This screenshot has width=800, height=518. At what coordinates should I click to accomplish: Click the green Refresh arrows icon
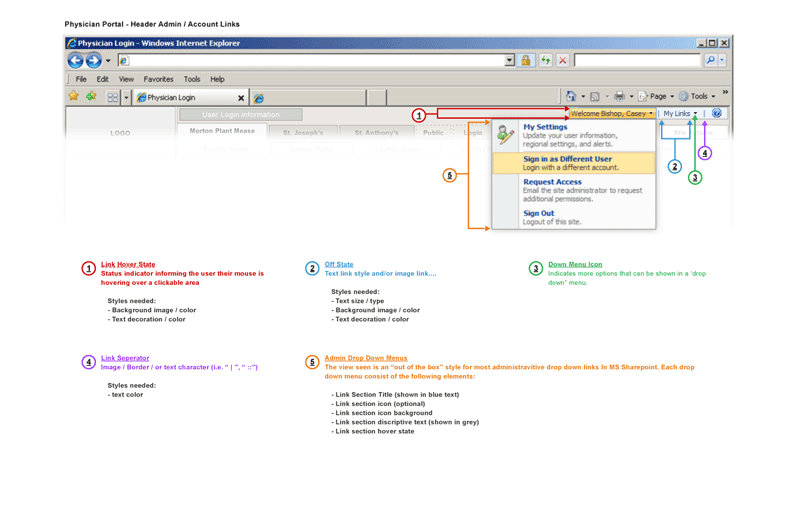click(546, 61)
